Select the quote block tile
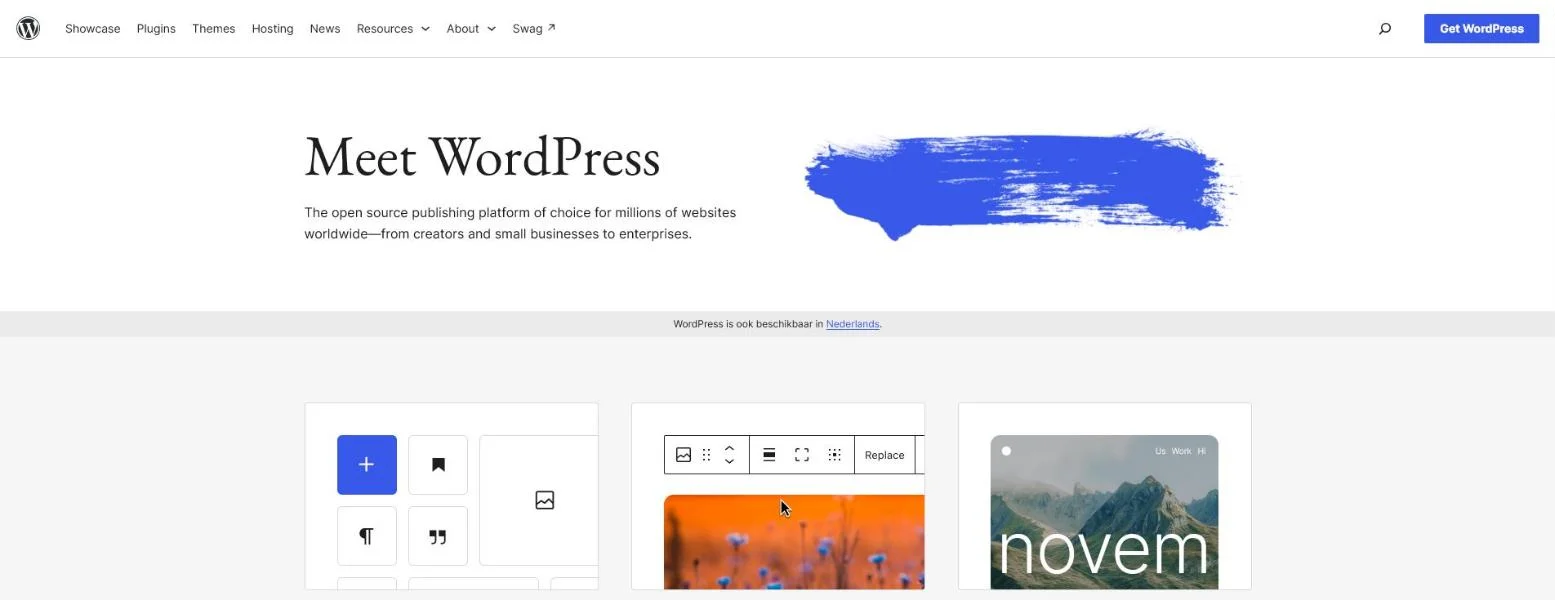This screenshot has width=1555, height=600. coord(438,536)
